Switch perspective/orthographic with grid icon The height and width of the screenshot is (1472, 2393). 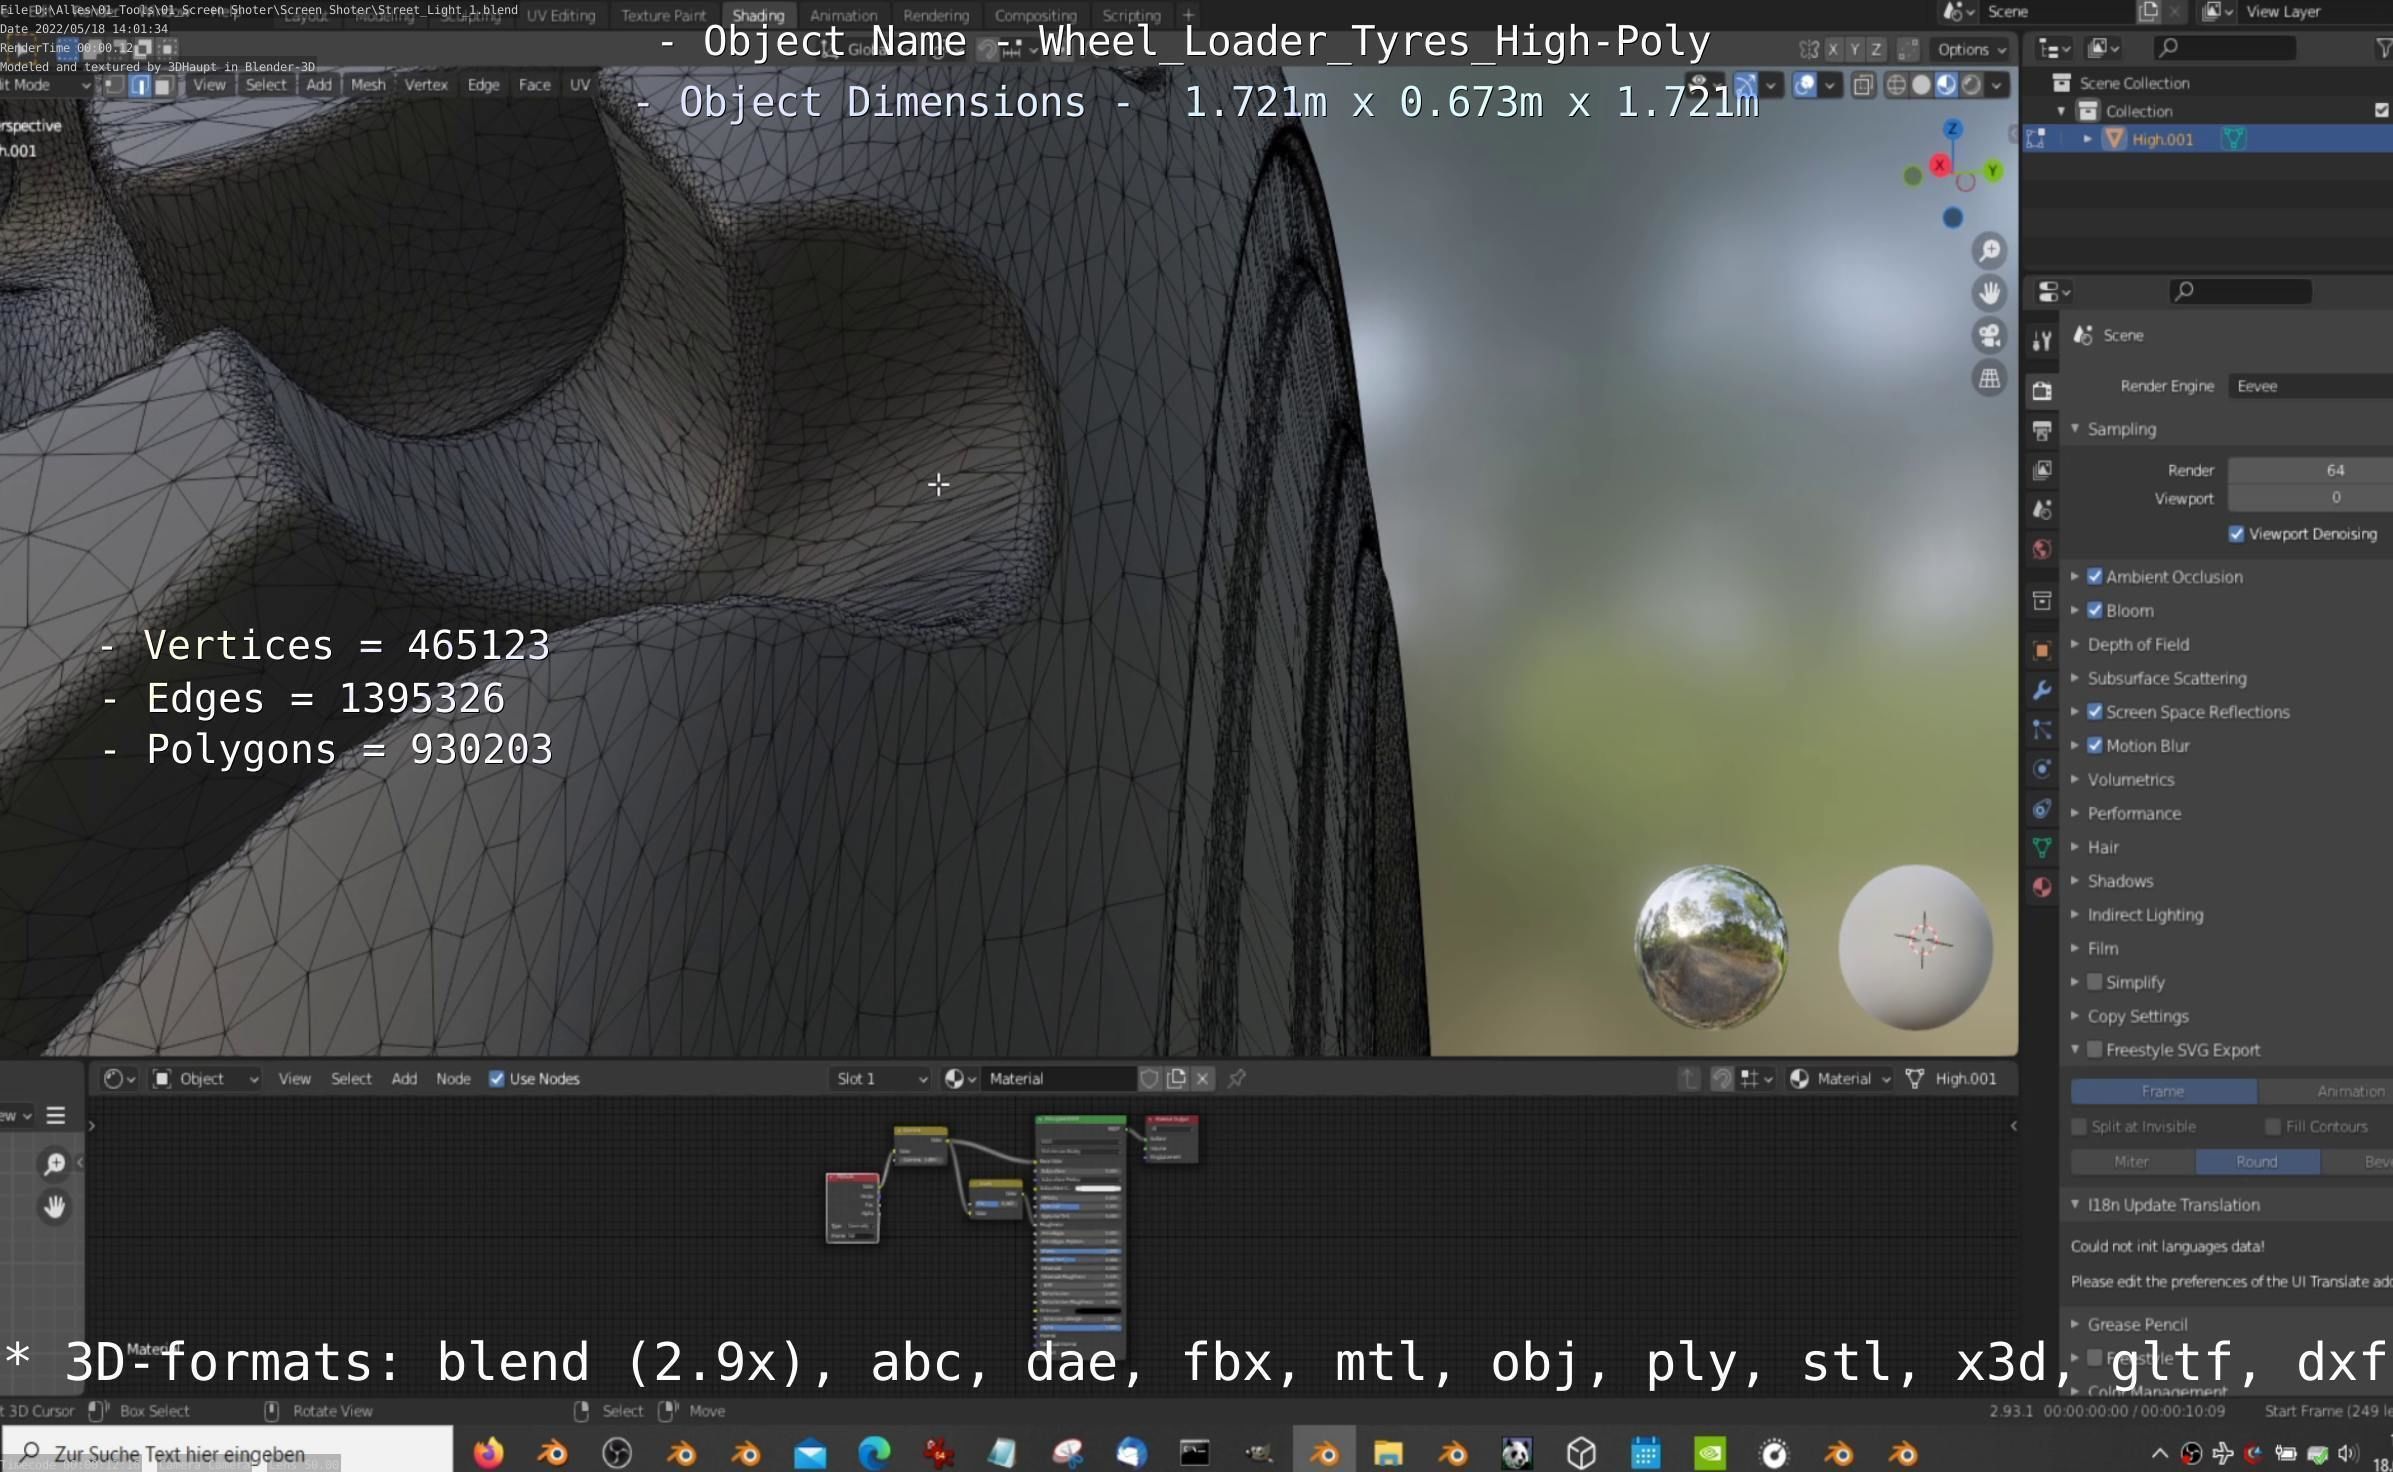point(1989,379)
